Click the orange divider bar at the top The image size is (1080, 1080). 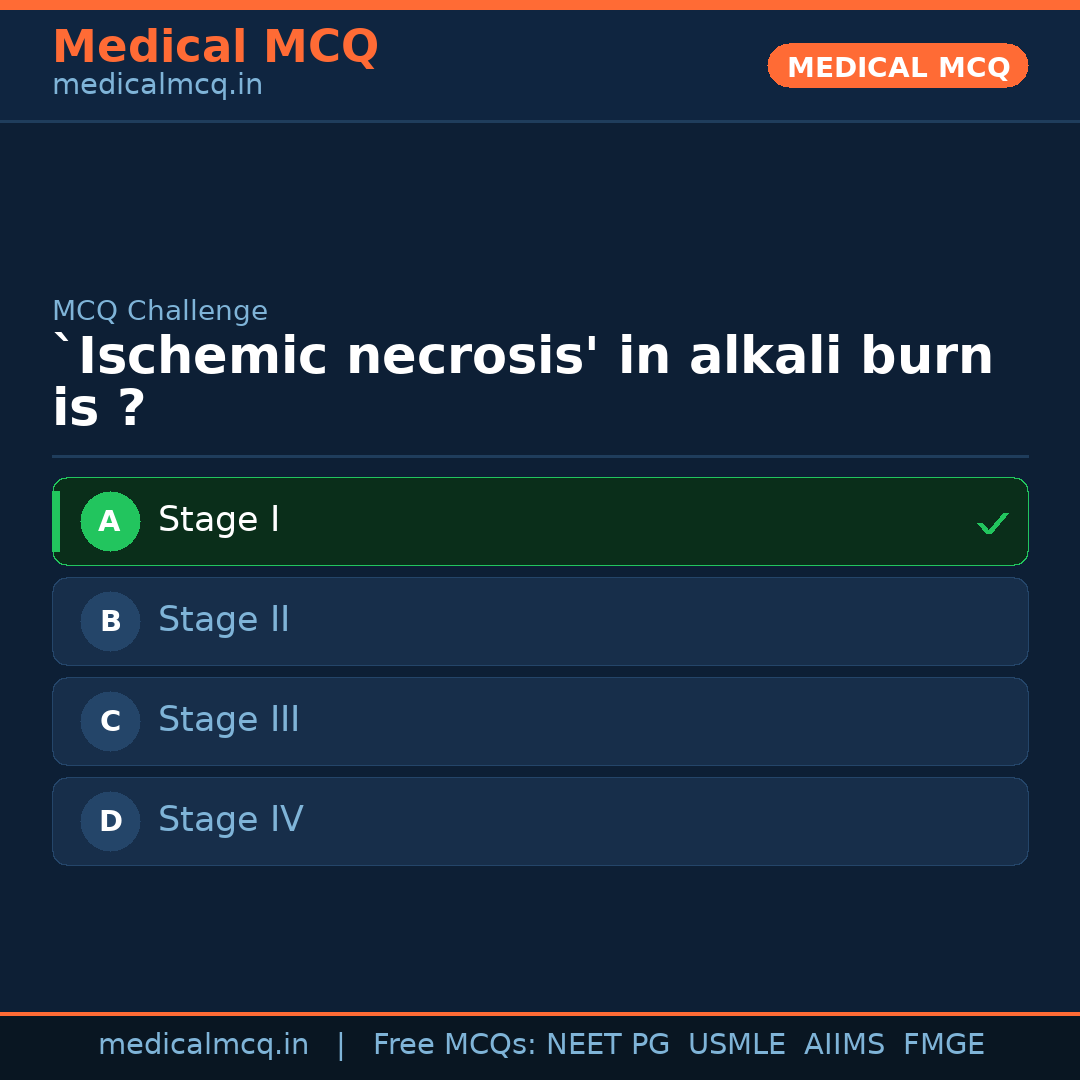(540, 3)
